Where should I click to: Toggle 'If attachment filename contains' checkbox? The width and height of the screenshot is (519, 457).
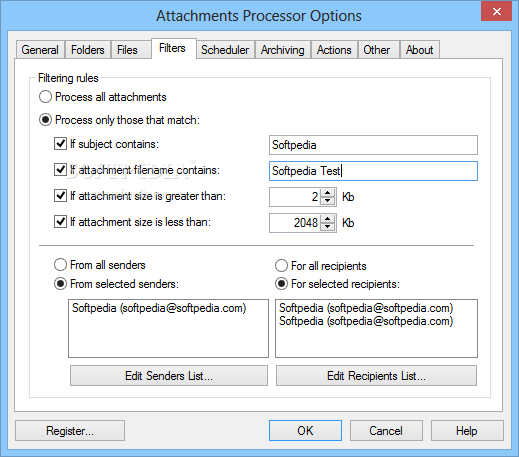tap(60, 170)
